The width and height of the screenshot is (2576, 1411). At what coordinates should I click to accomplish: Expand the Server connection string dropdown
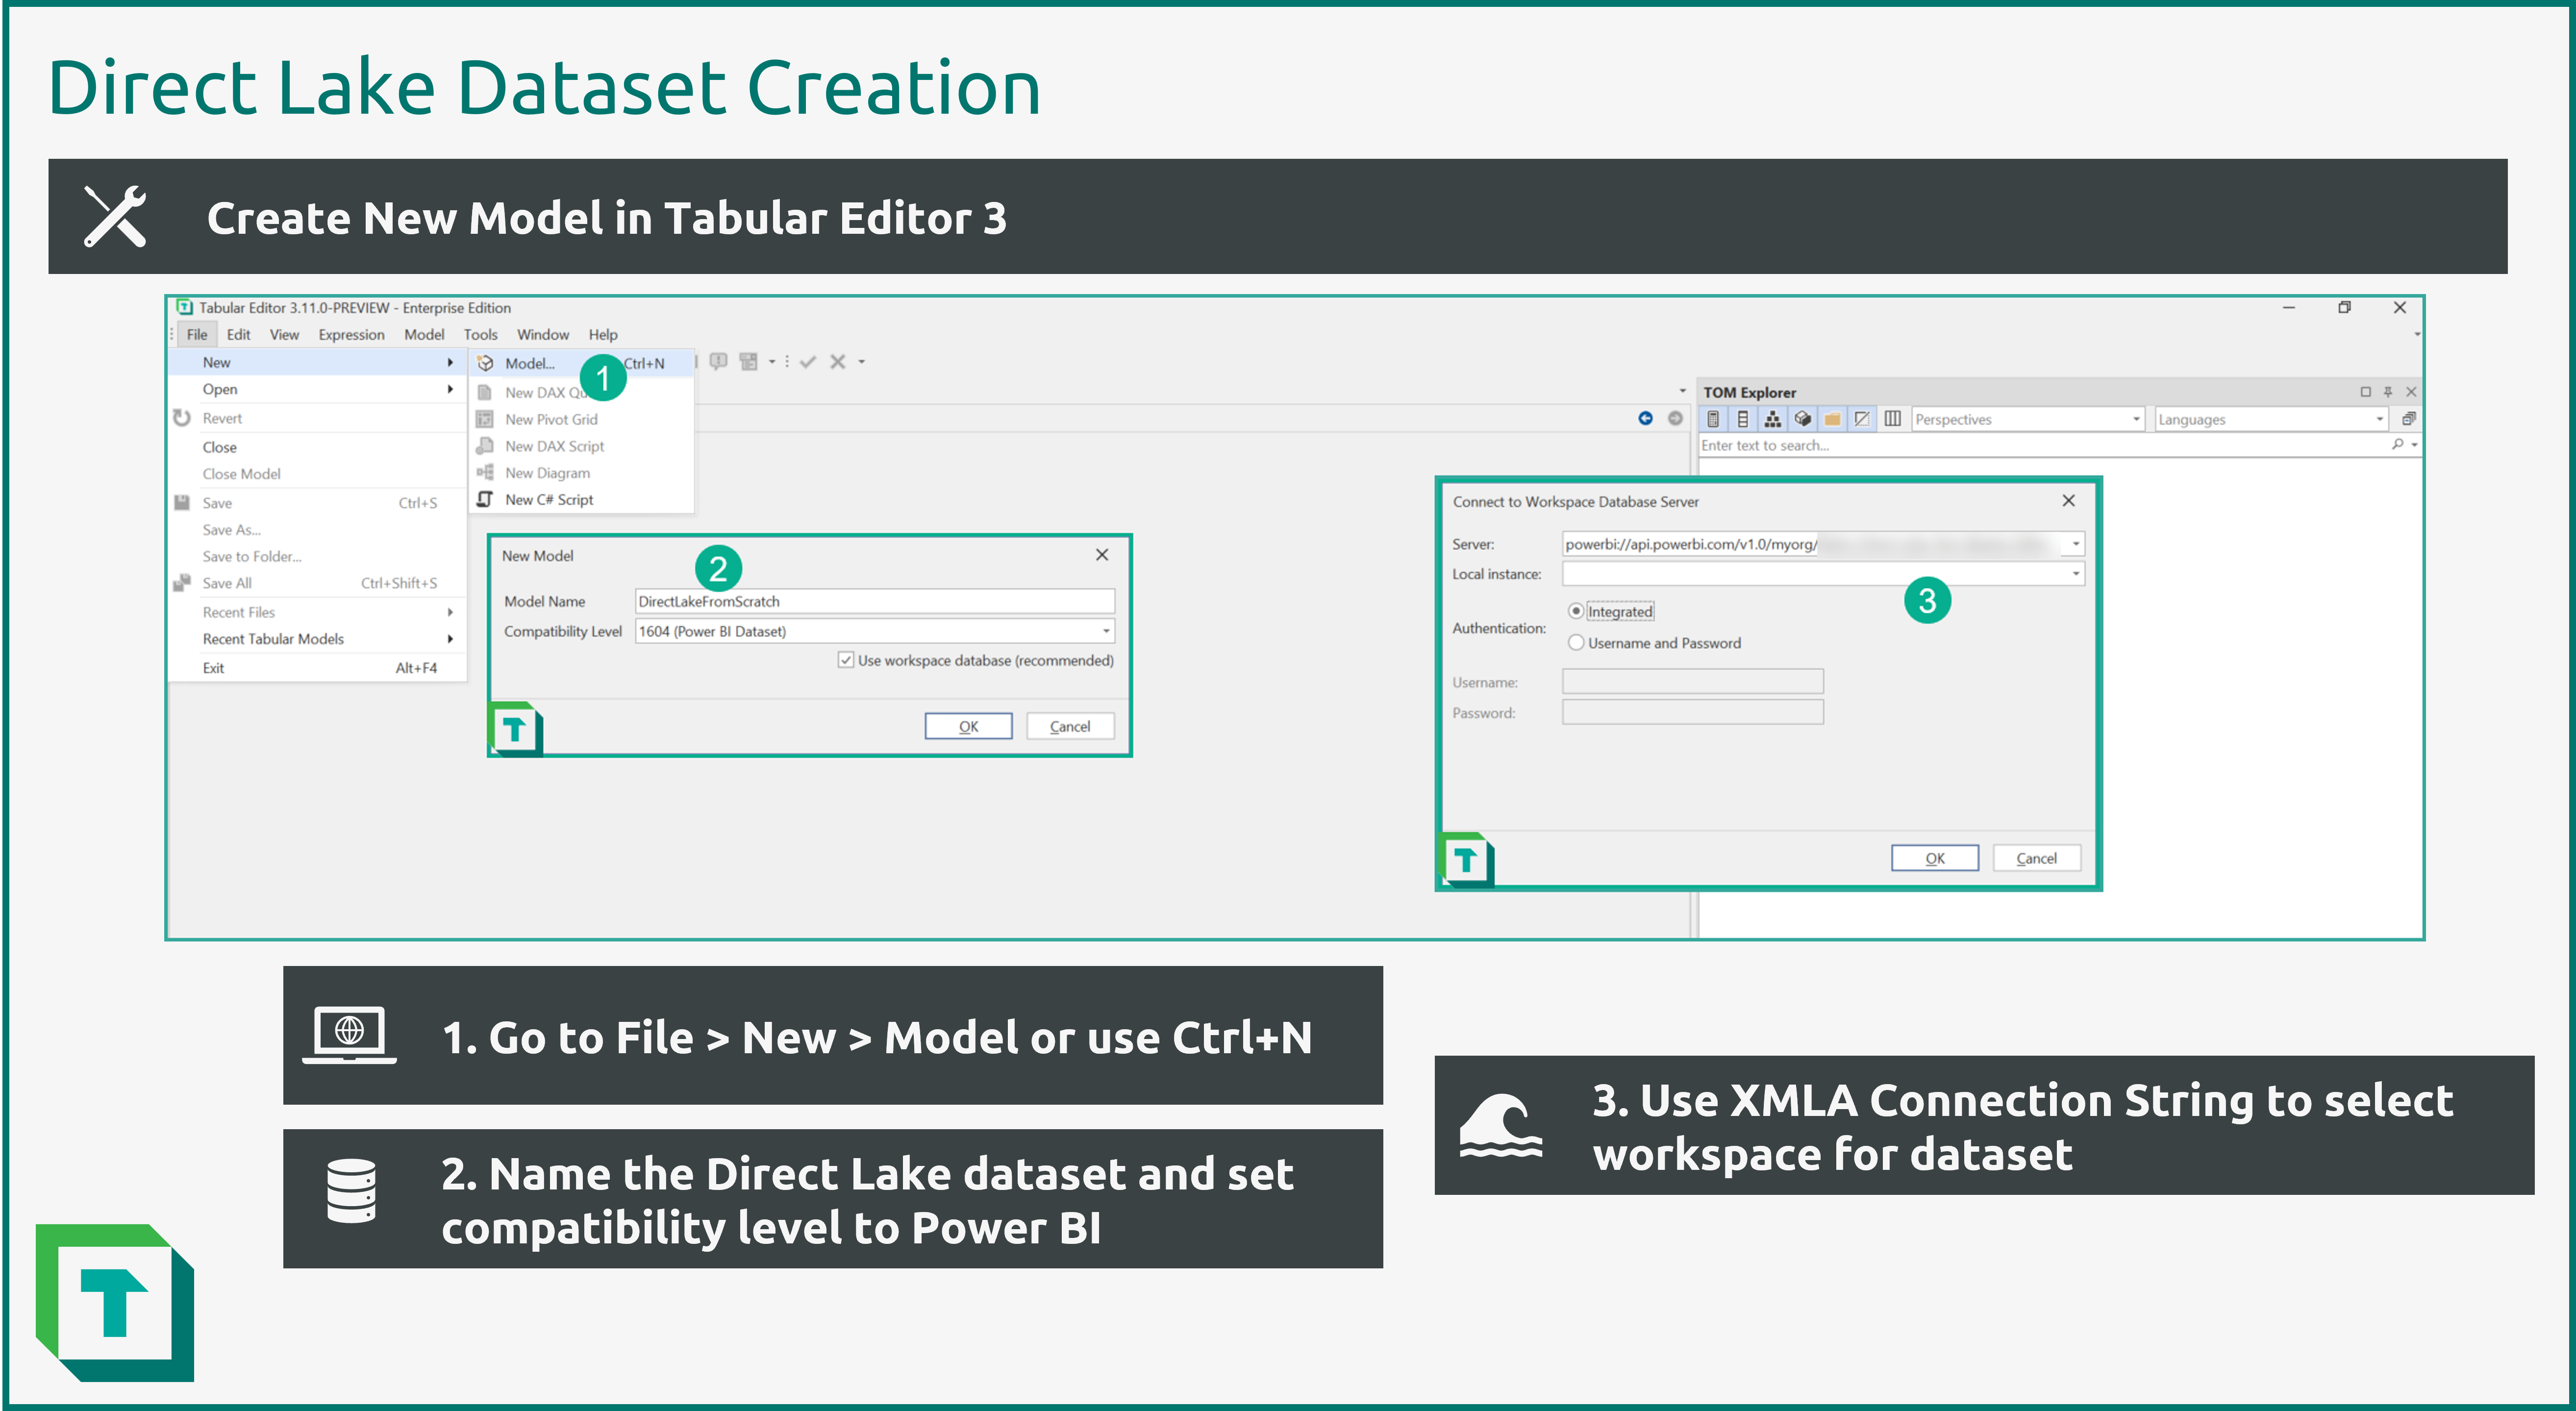[x=2075, y=543]
